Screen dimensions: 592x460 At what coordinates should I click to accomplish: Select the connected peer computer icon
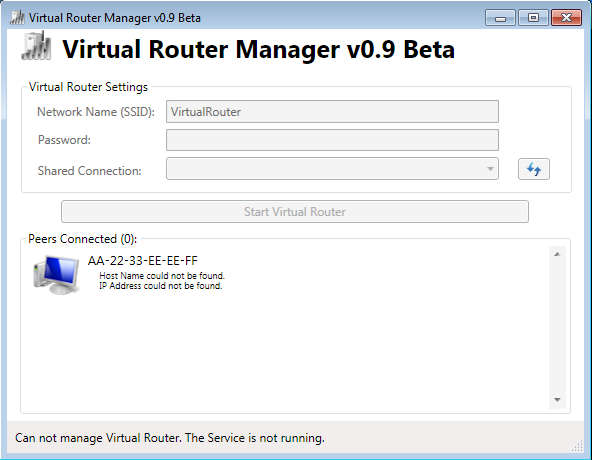tap(57, 275)
